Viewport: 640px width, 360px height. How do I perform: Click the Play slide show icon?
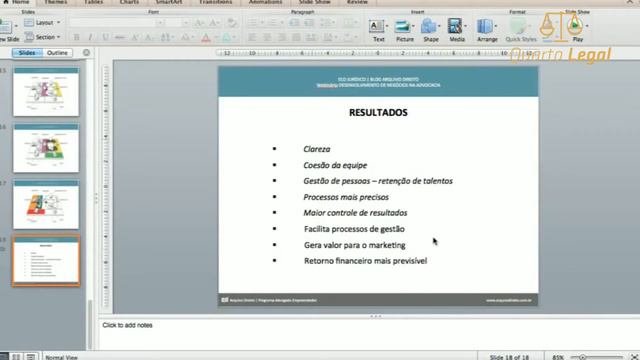[575, 26]
